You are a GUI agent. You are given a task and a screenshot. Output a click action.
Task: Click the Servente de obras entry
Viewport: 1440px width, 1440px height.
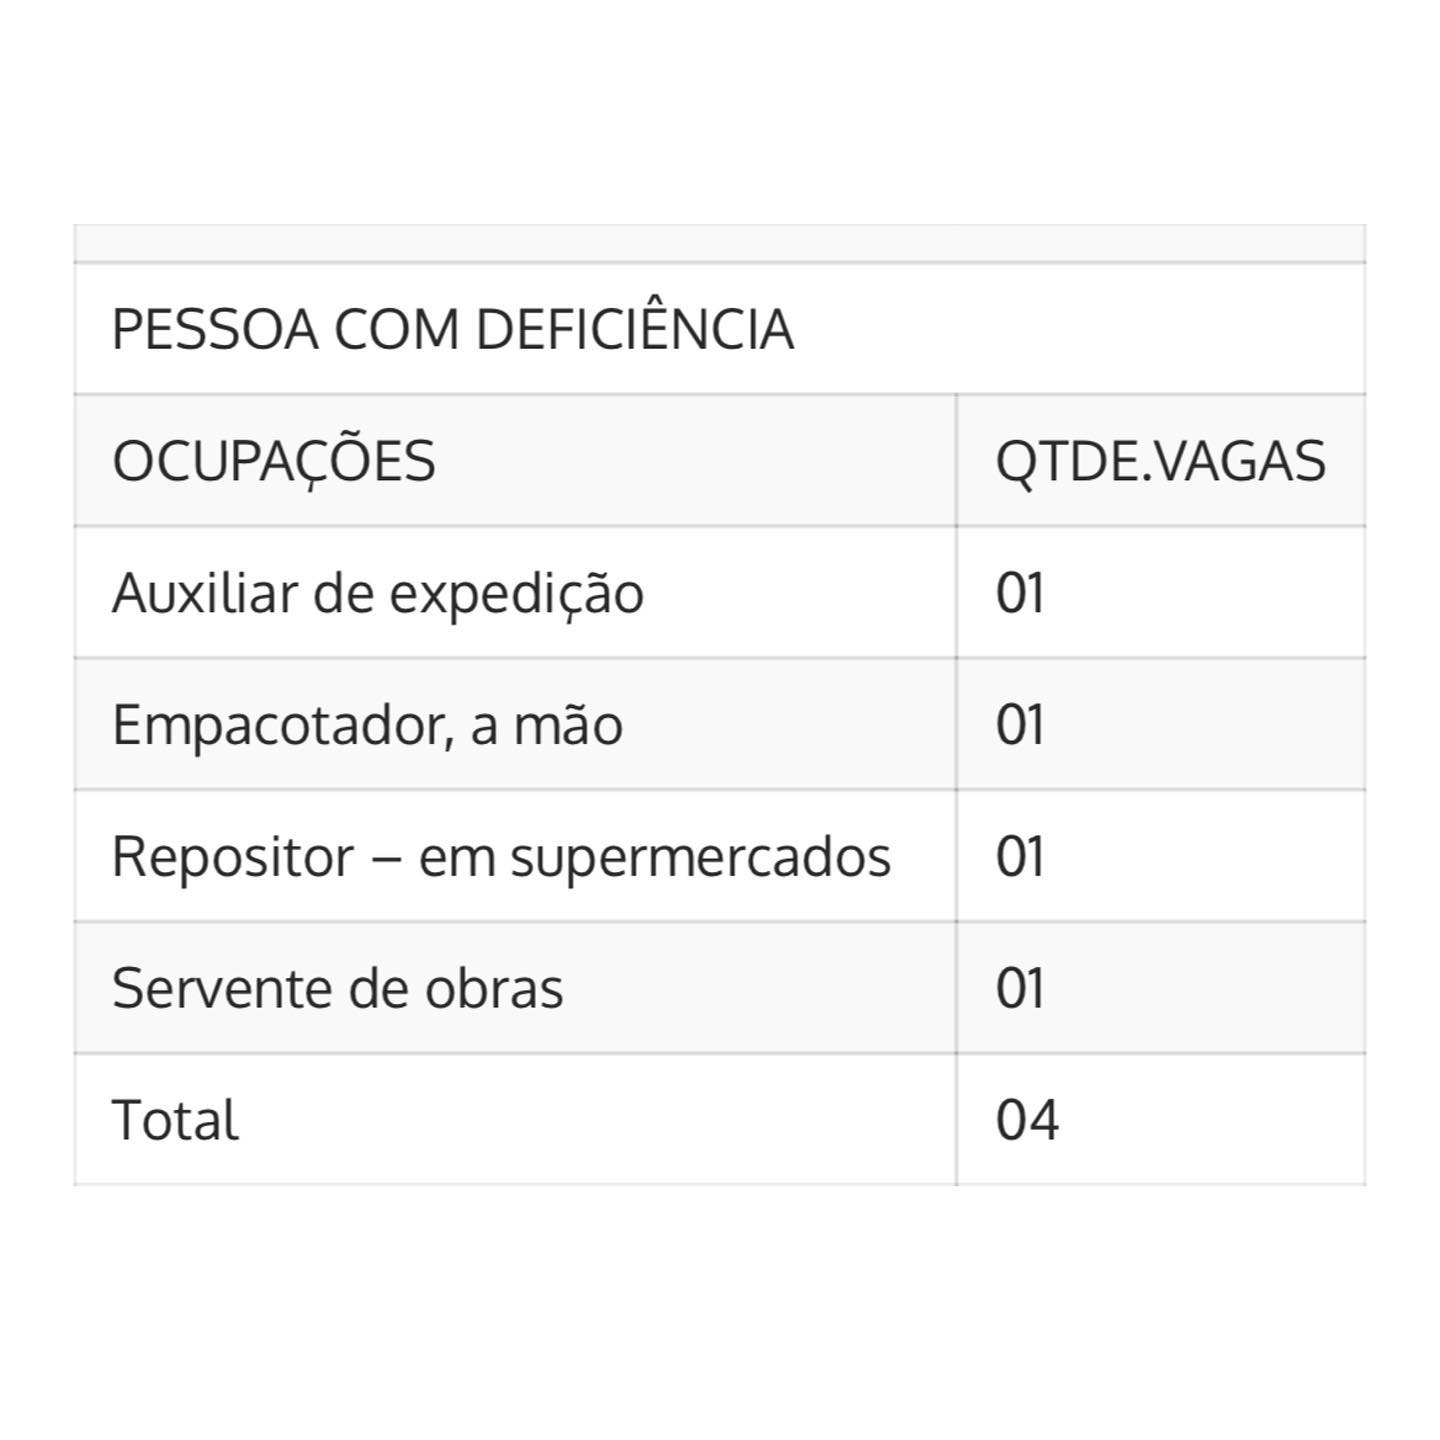click(x=337, y=988)
